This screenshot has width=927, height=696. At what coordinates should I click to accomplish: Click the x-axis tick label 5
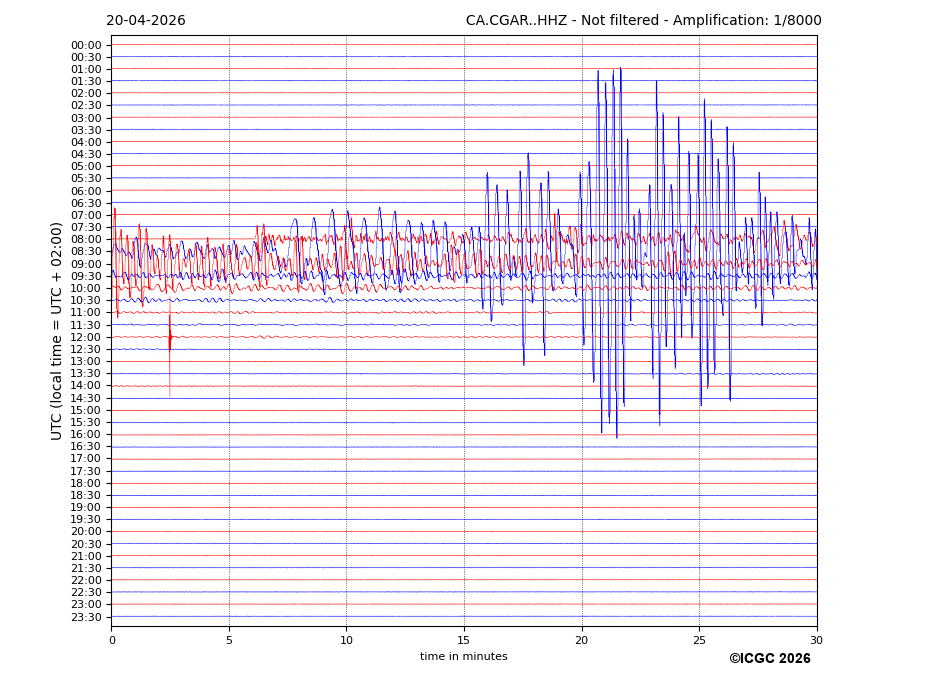pos(229,639)
